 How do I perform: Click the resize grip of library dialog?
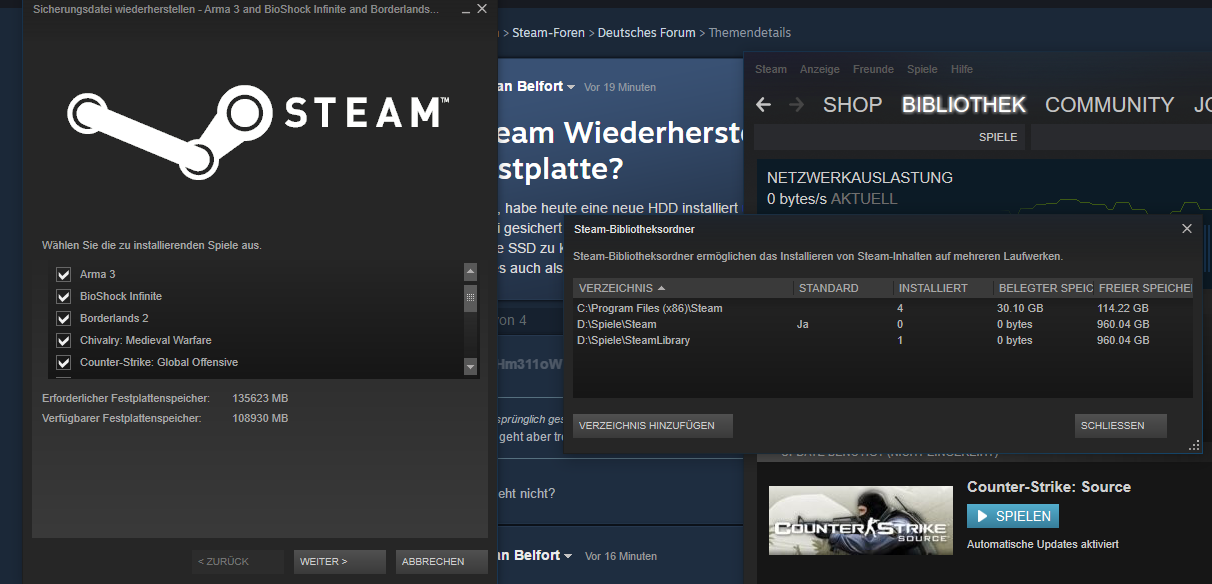[1193, 447]
